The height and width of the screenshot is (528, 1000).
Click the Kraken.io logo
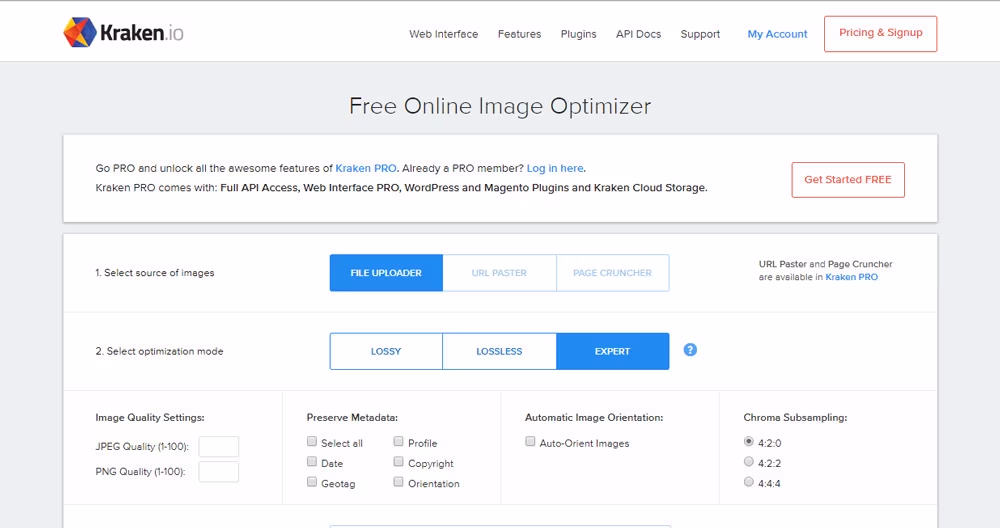(123, 33)
